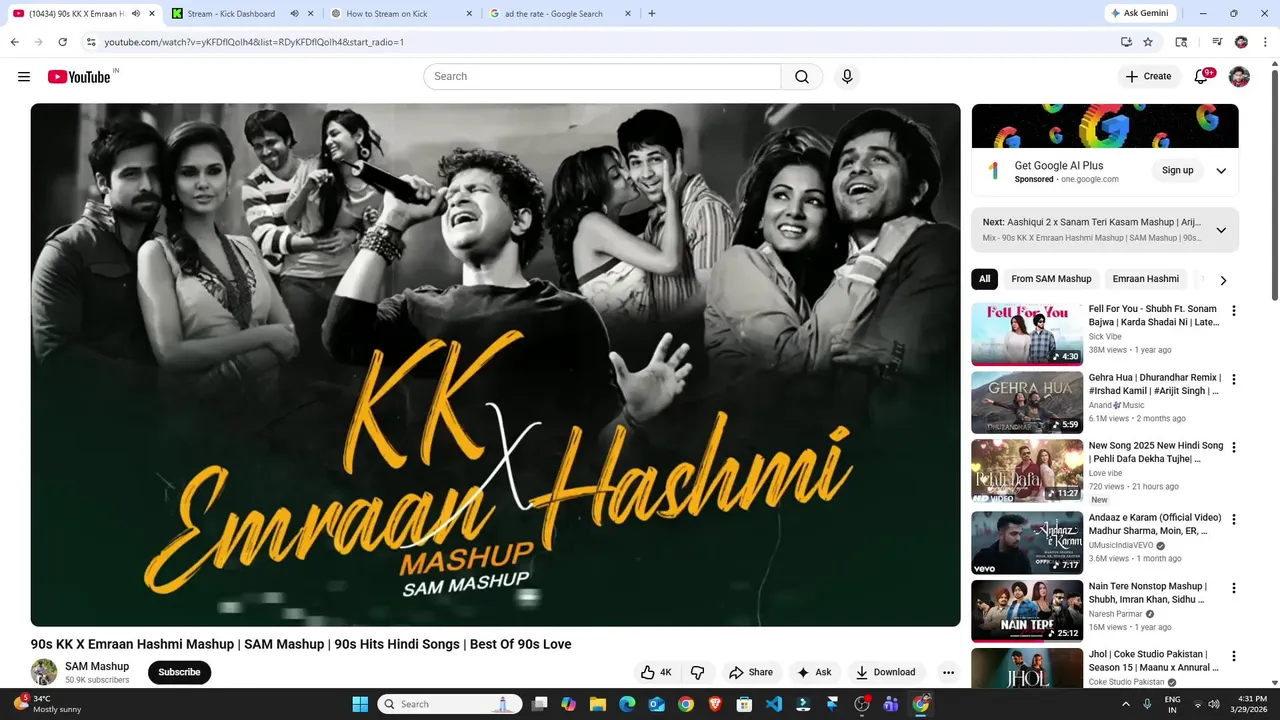Mute the YouTube tab audio
The image size is (1280, 720).
(x=136, y=14)
